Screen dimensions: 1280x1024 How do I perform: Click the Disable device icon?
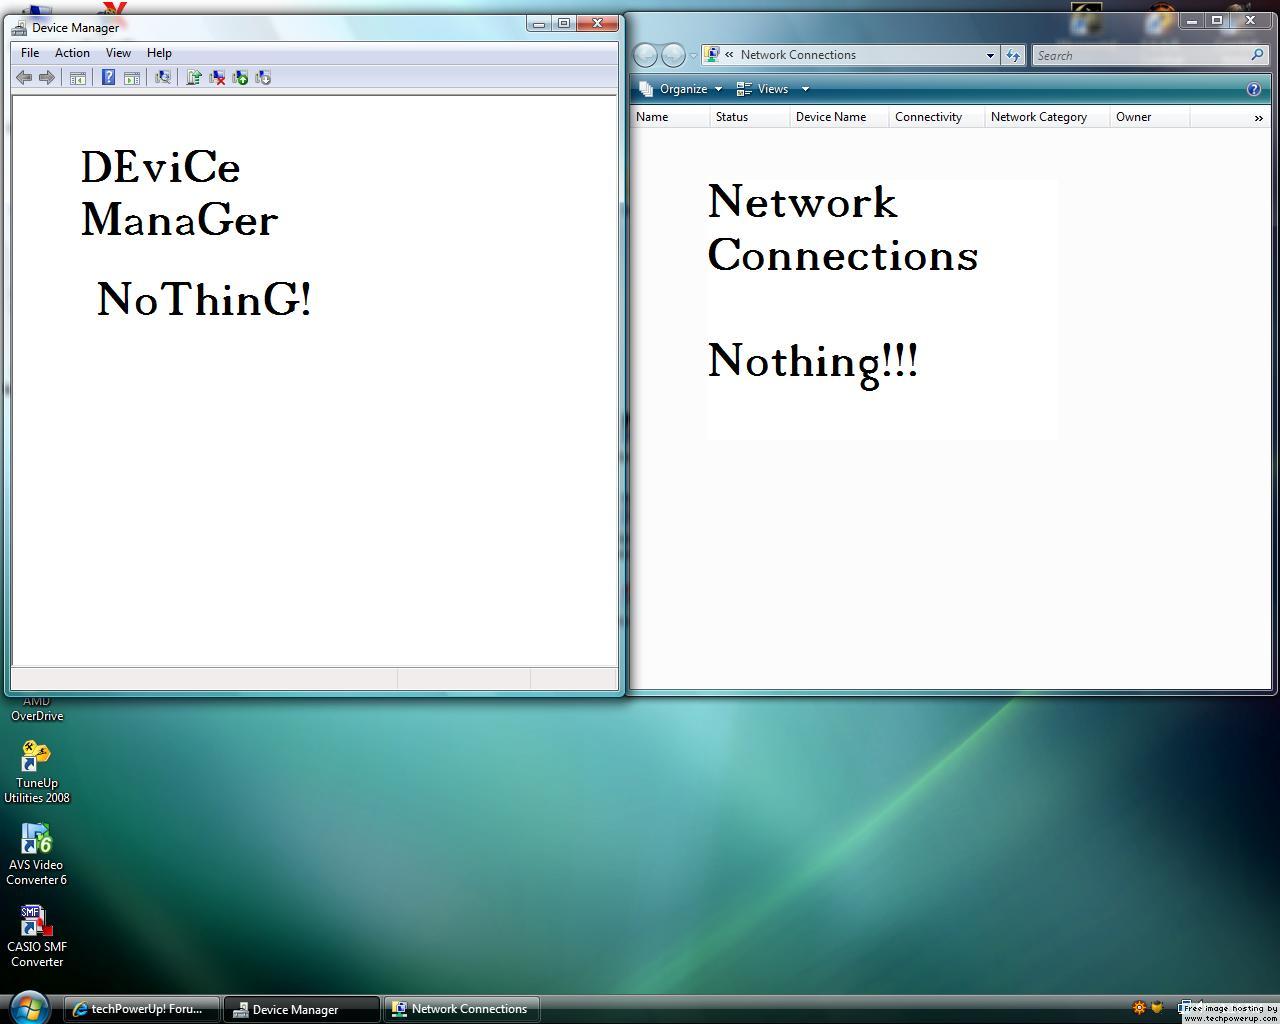pos(263,77)
